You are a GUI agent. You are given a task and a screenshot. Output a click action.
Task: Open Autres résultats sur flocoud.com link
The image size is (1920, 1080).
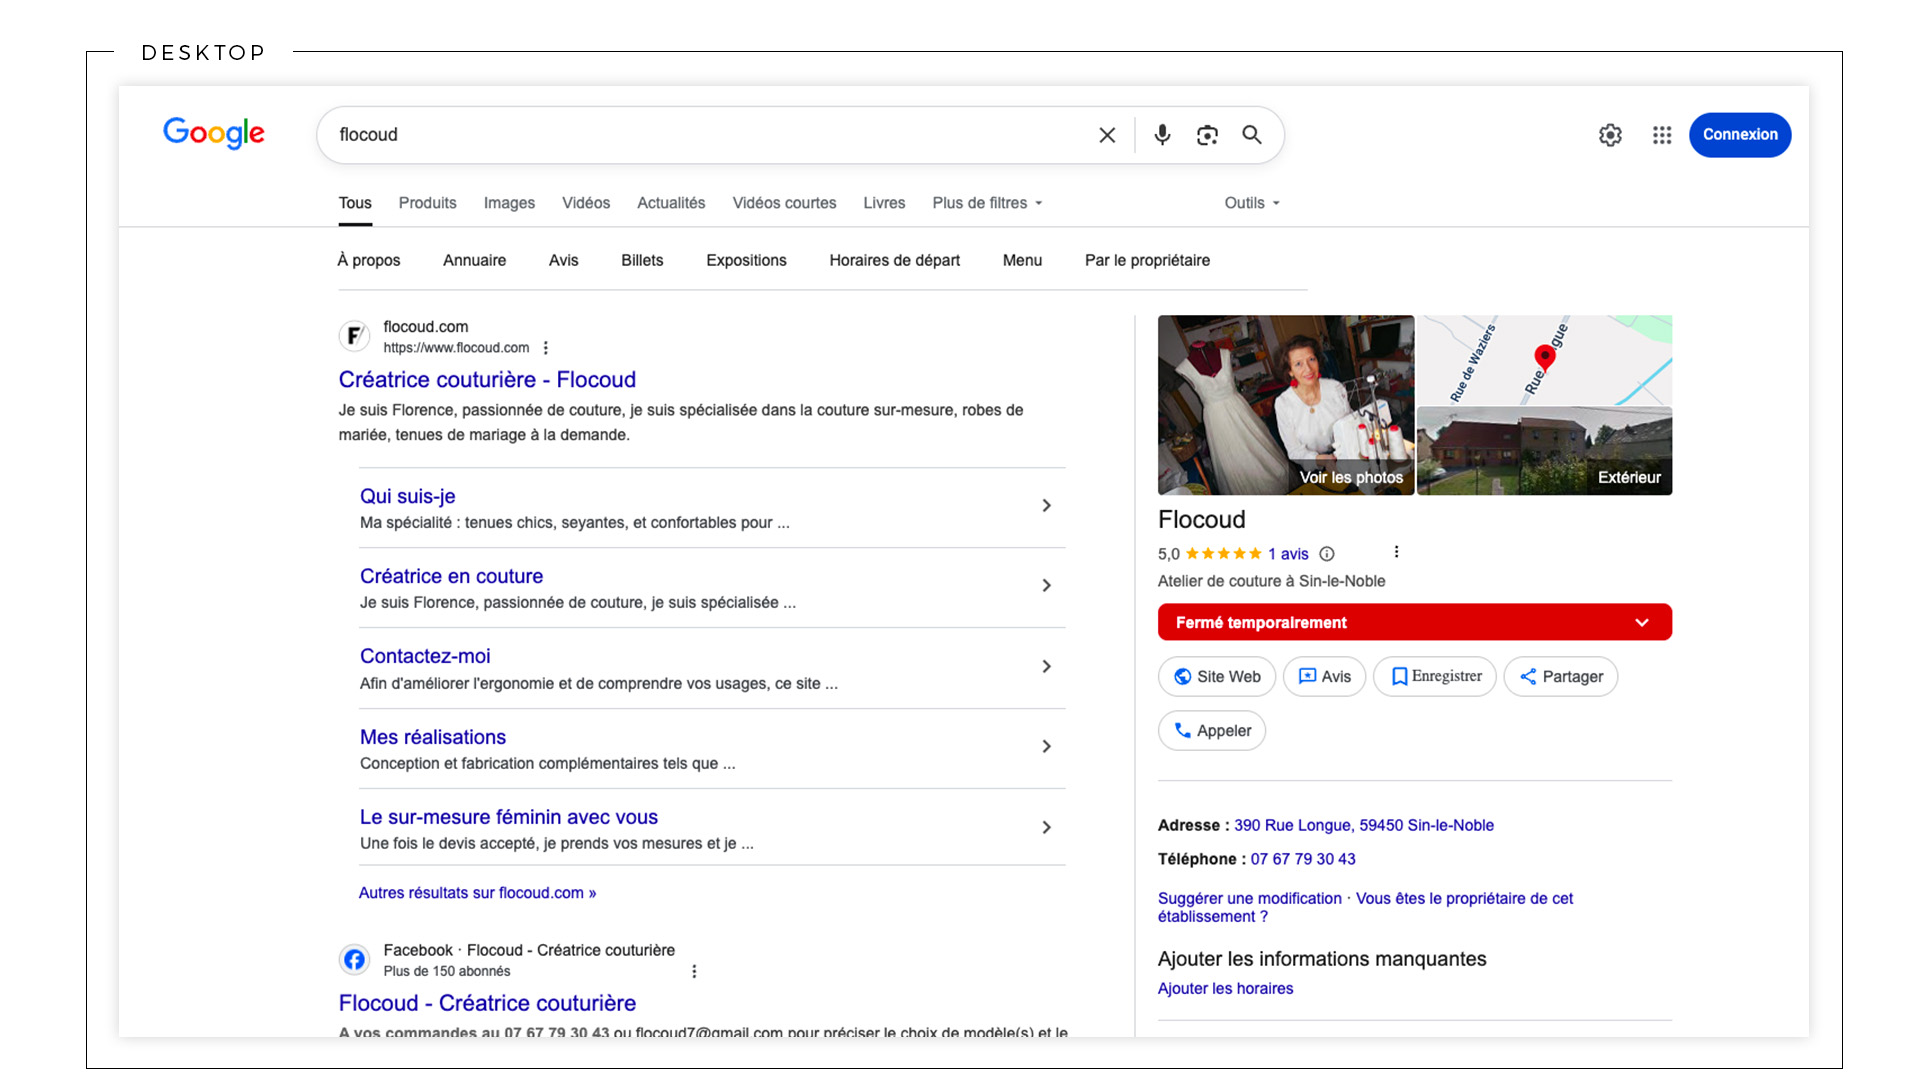478,893
